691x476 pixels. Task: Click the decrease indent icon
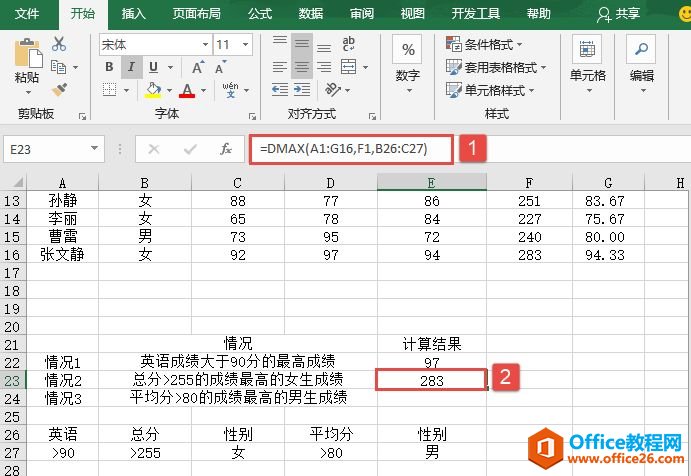(280, 90)
